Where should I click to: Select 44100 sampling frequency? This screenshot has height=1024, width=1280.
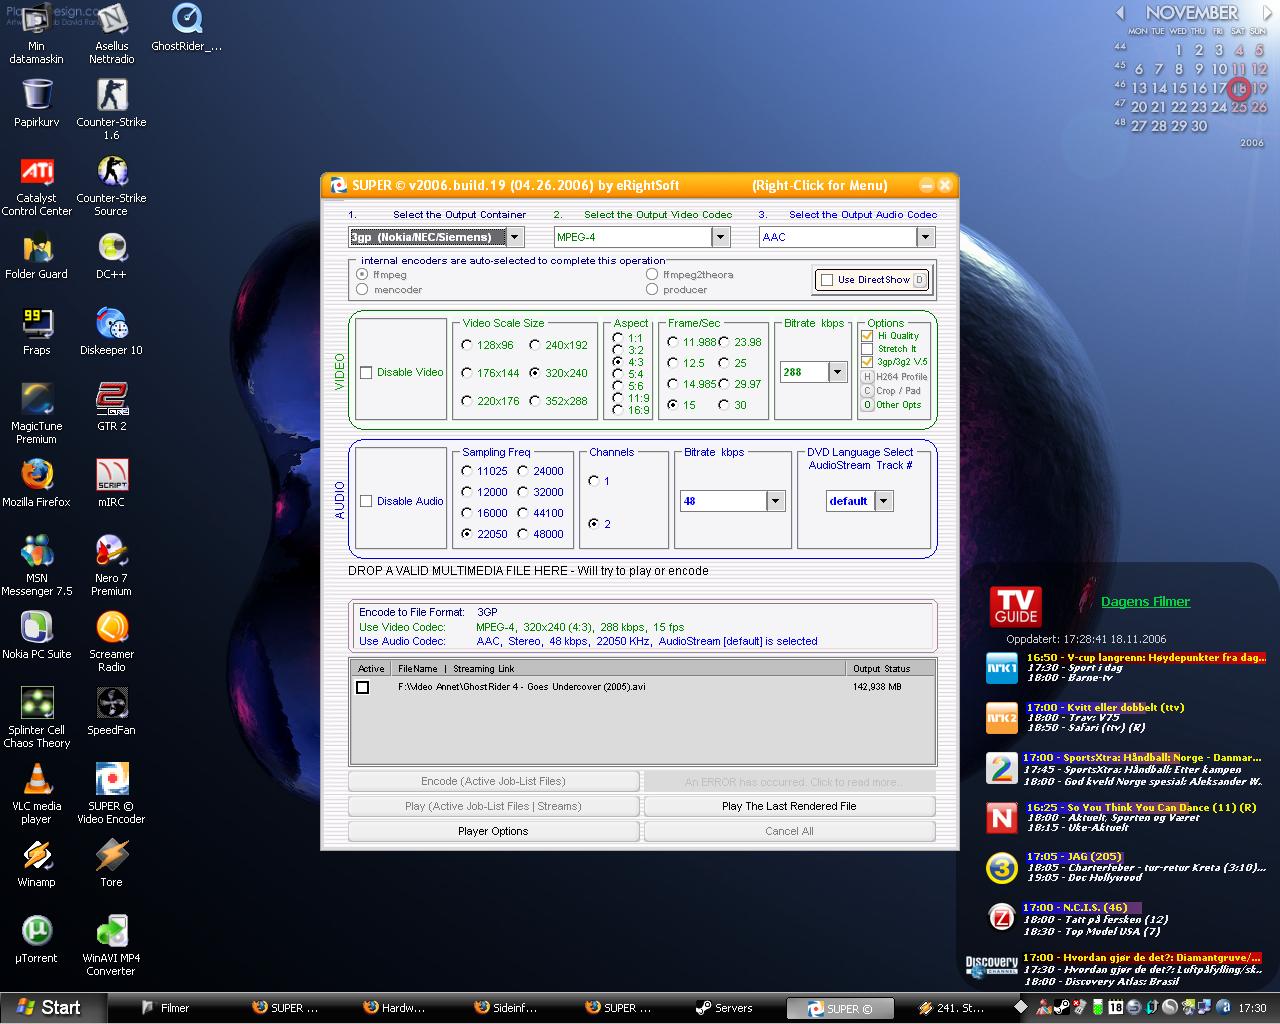tap(523, 513)
